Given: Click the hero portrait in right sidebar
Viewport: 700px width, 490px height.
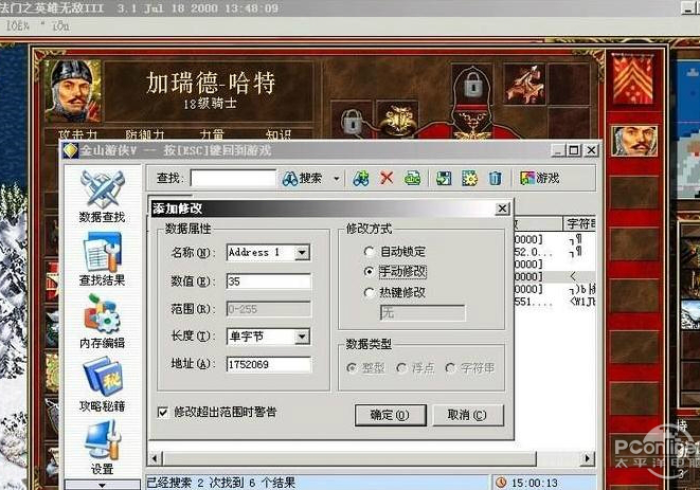Looking at the screenshot, I should [x=634, y=141].
